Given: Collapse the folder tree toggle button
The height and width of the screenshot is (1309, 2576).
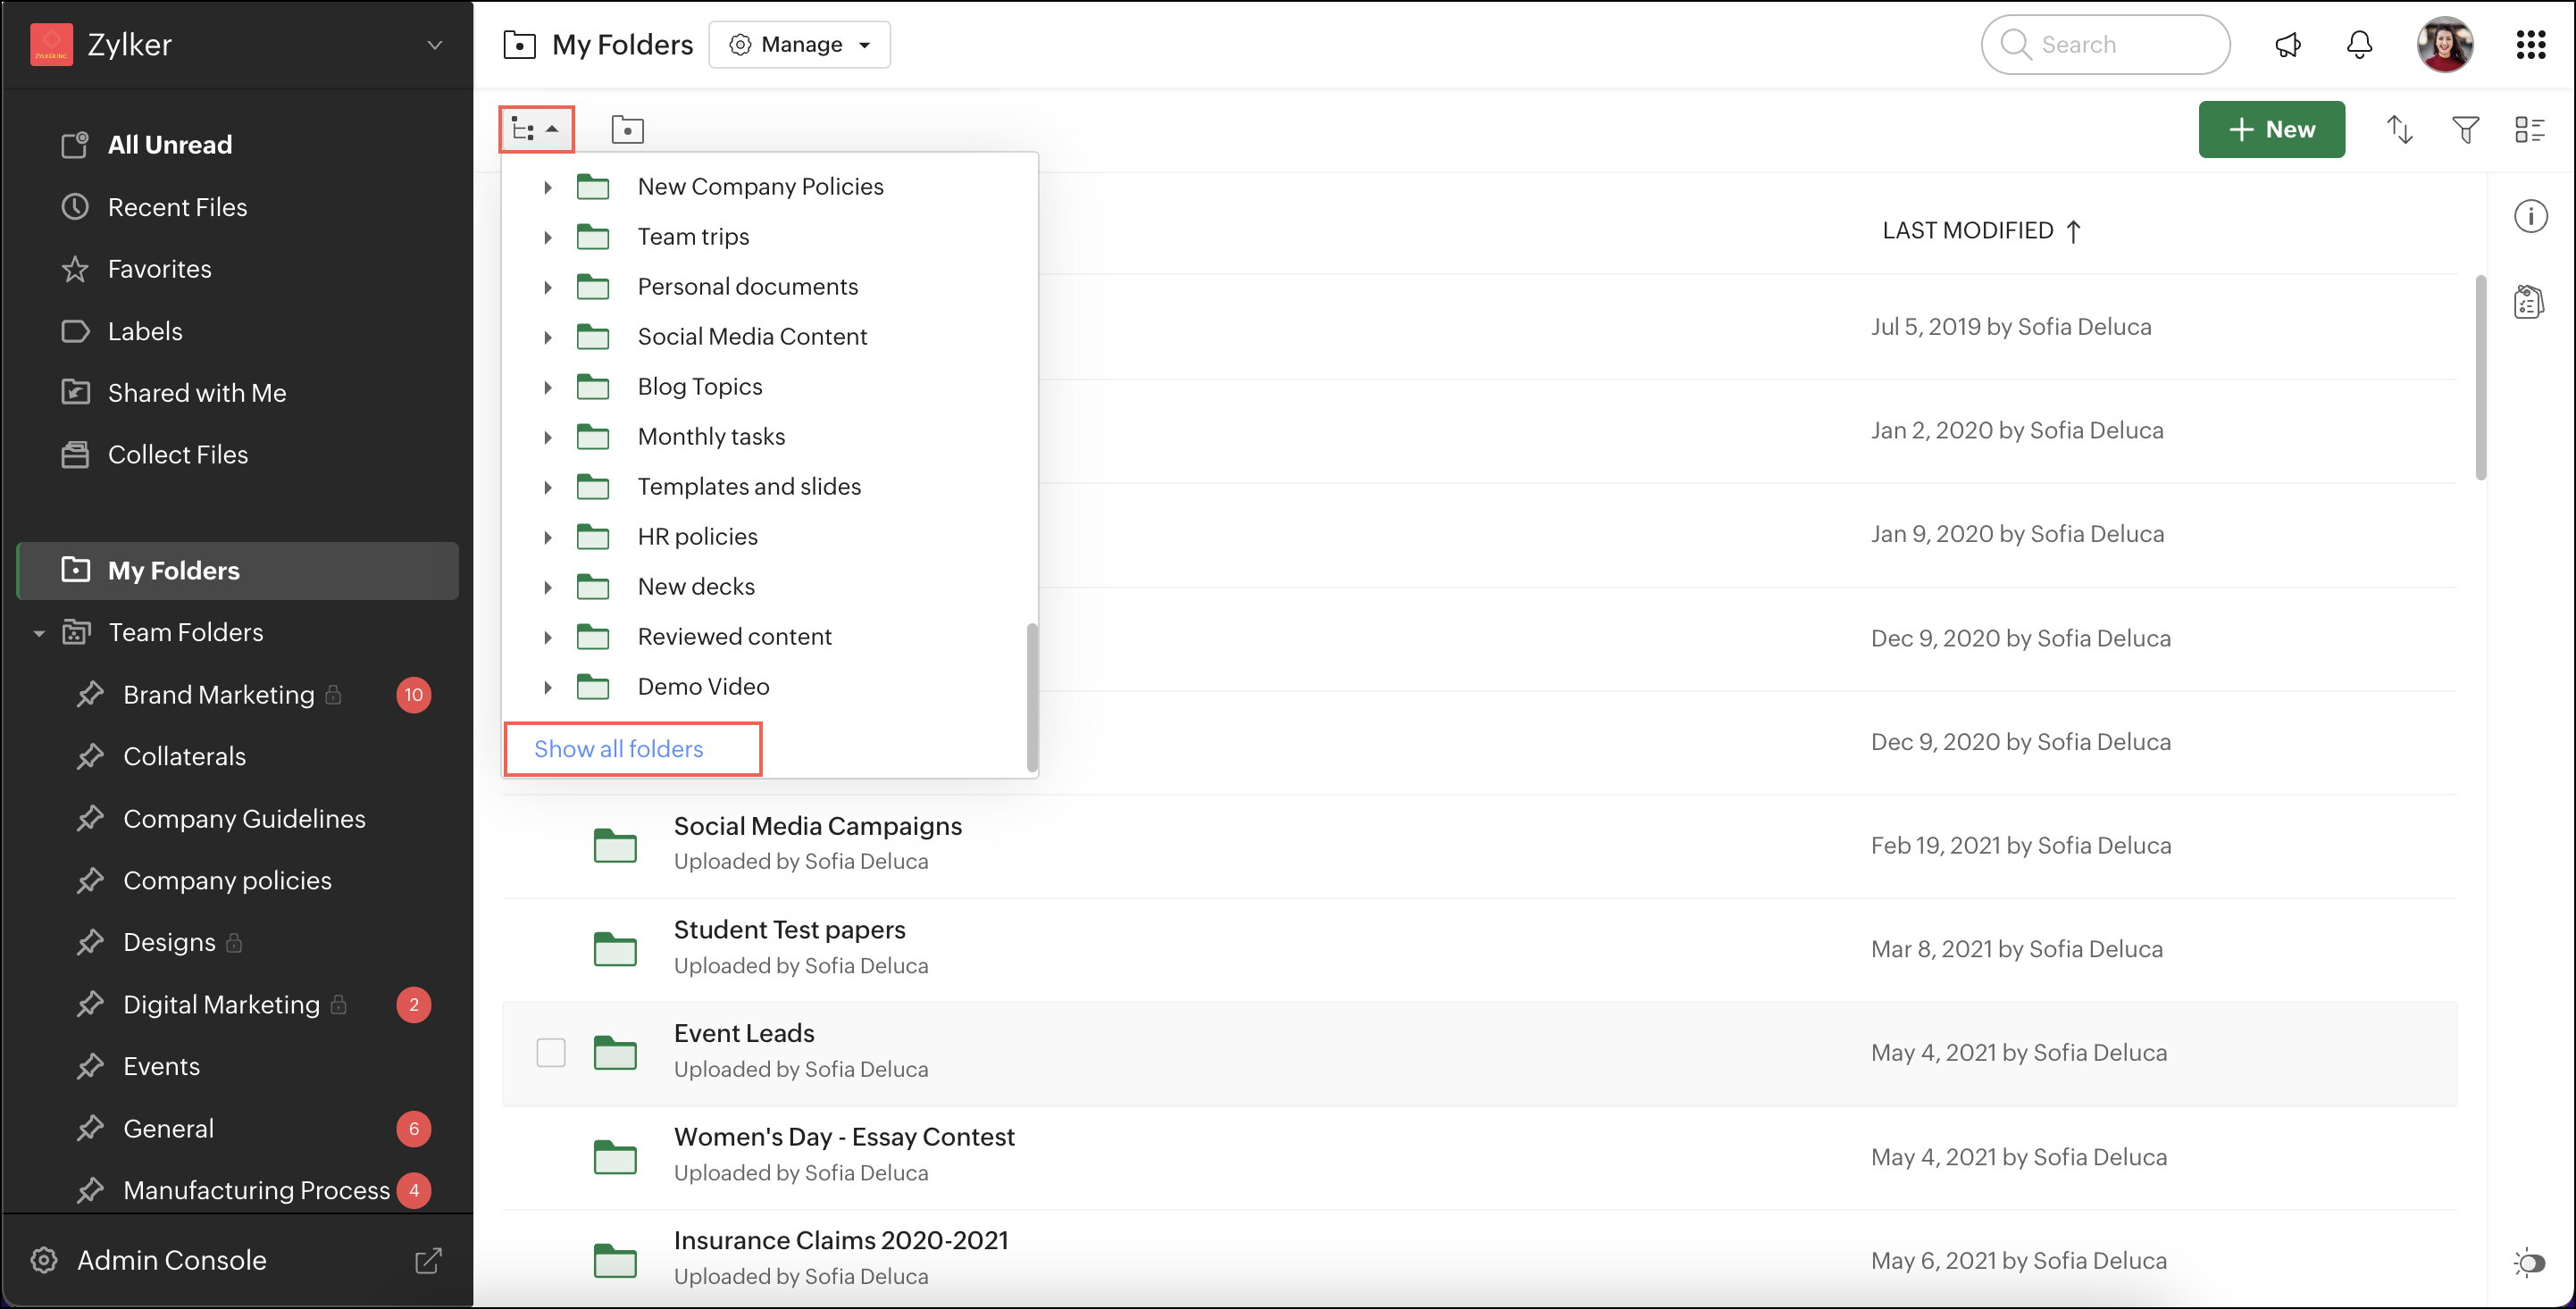Looking at the screenshot, I should [536, 129].
